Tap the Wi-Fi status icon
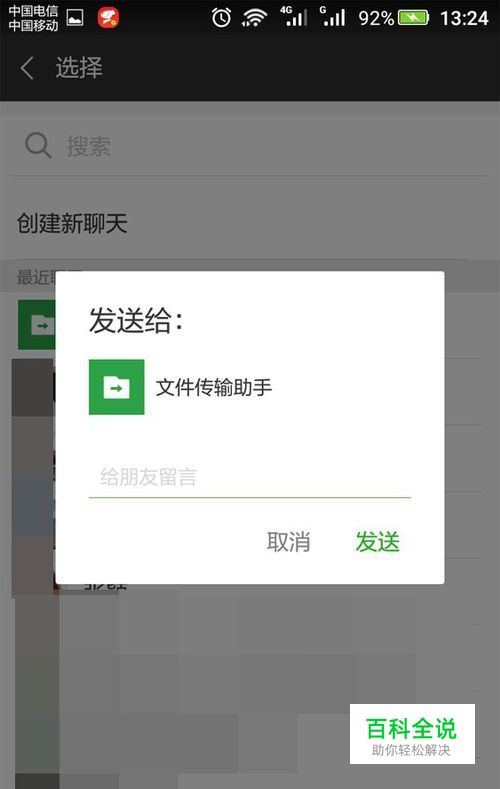This screenshot has height=789, width=500. click(x=254, y=18)
